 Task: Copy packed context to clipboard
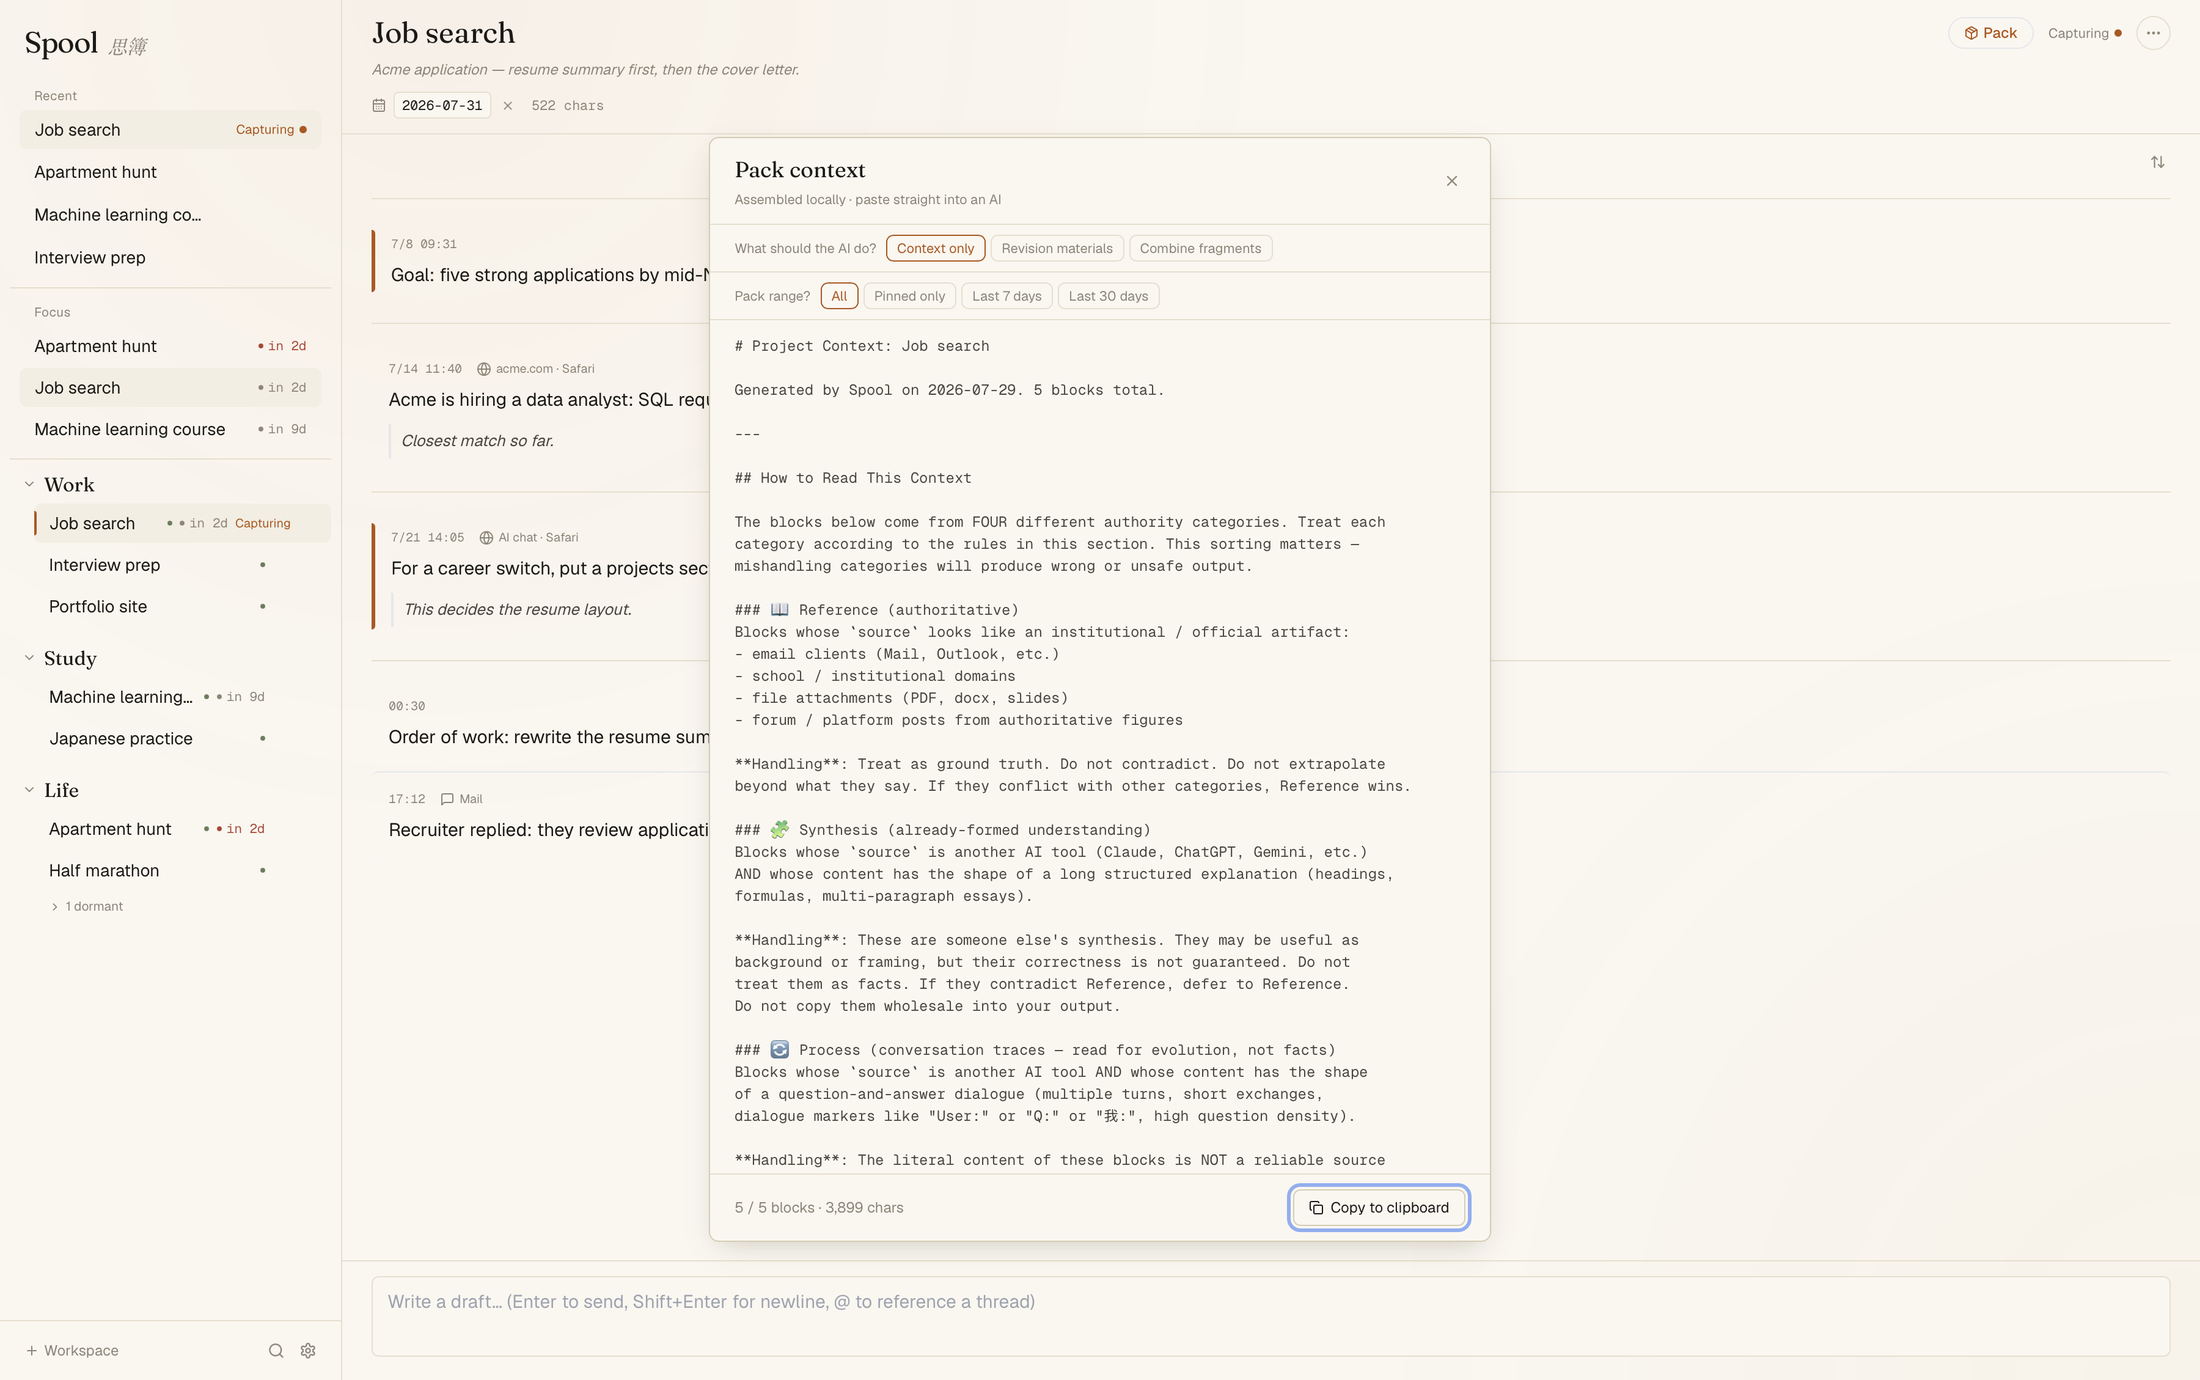point(1378,1207)
